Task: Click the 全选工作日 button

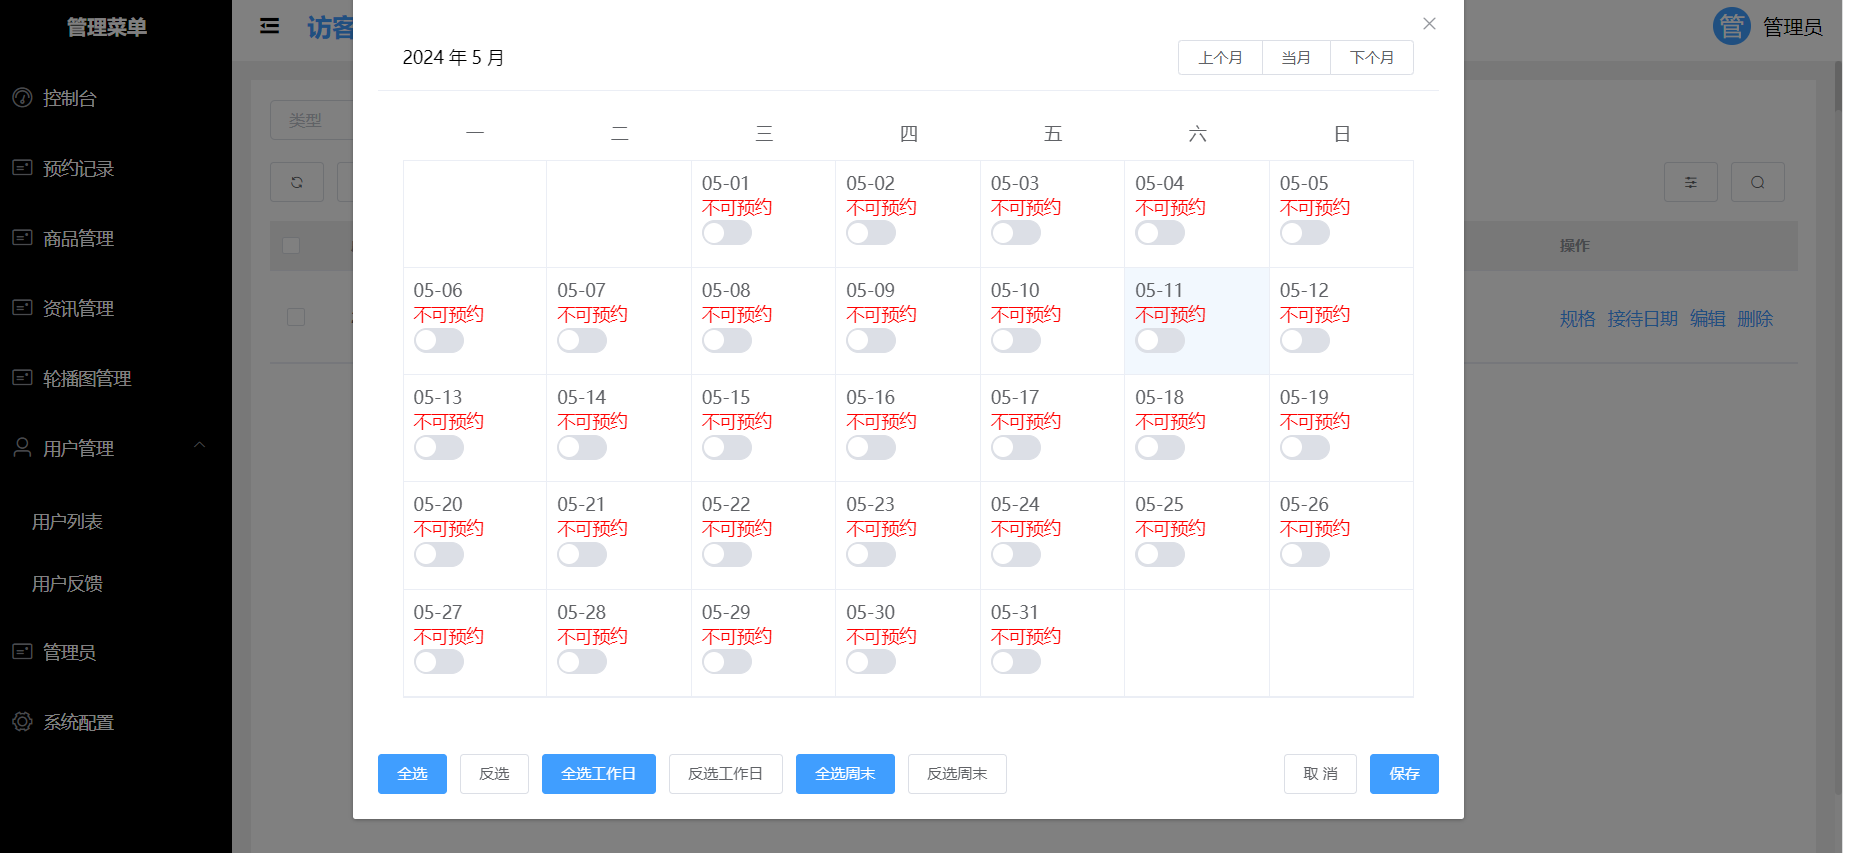Action: (598, 774)
